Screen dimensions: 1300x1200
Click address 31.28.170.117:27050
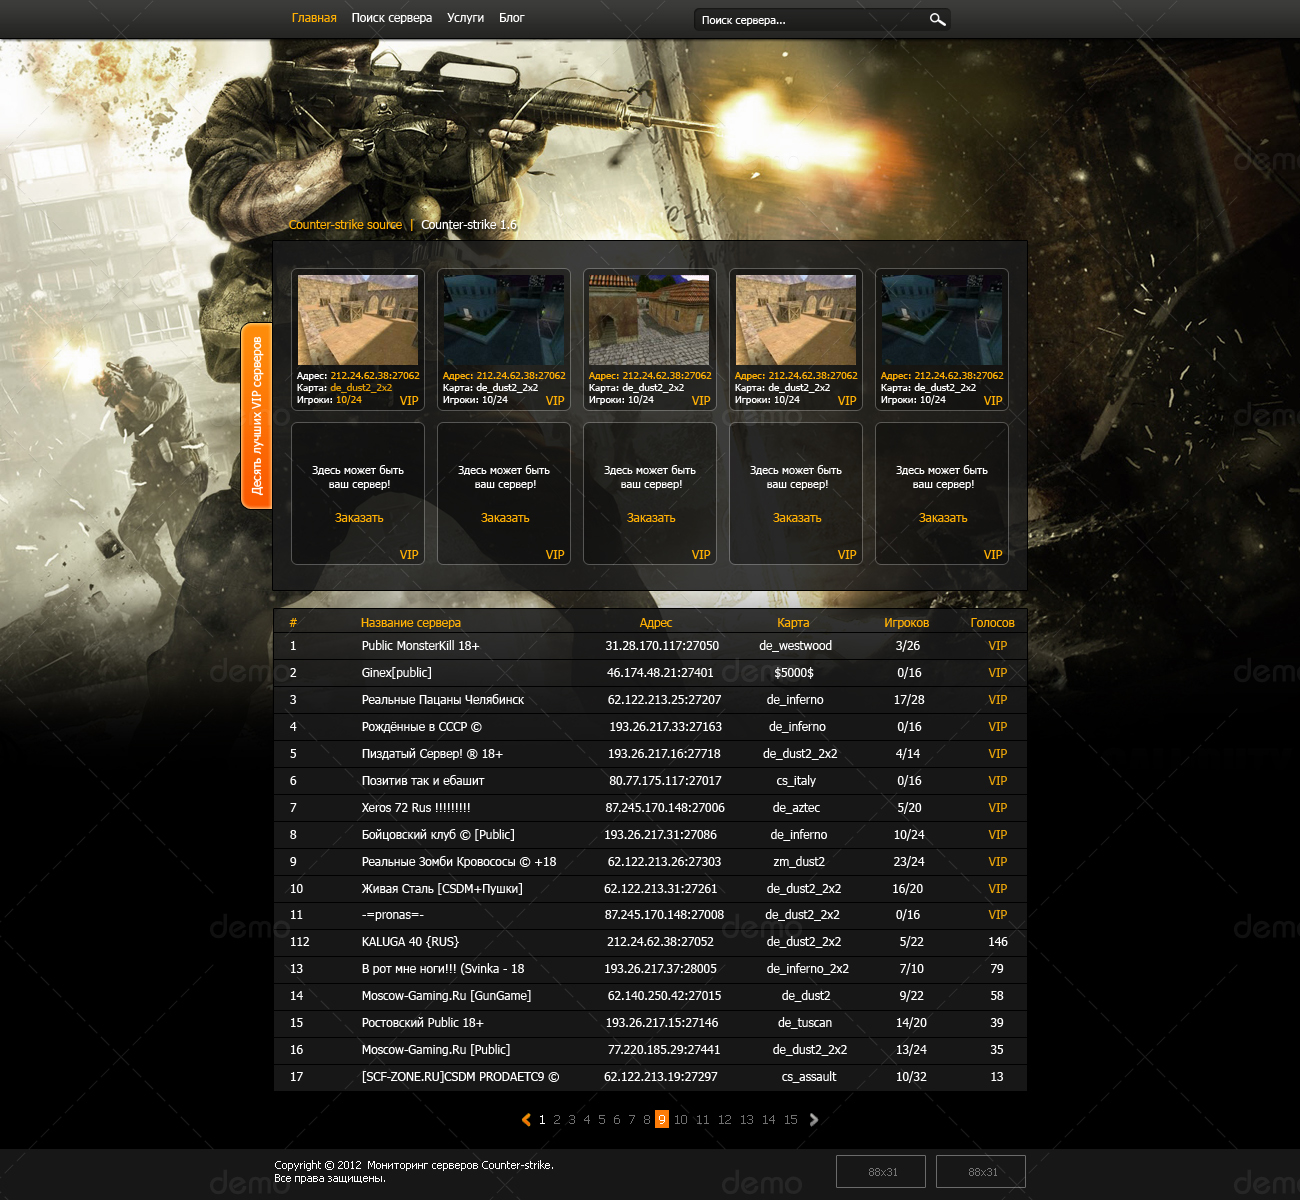tap(662, 646)
